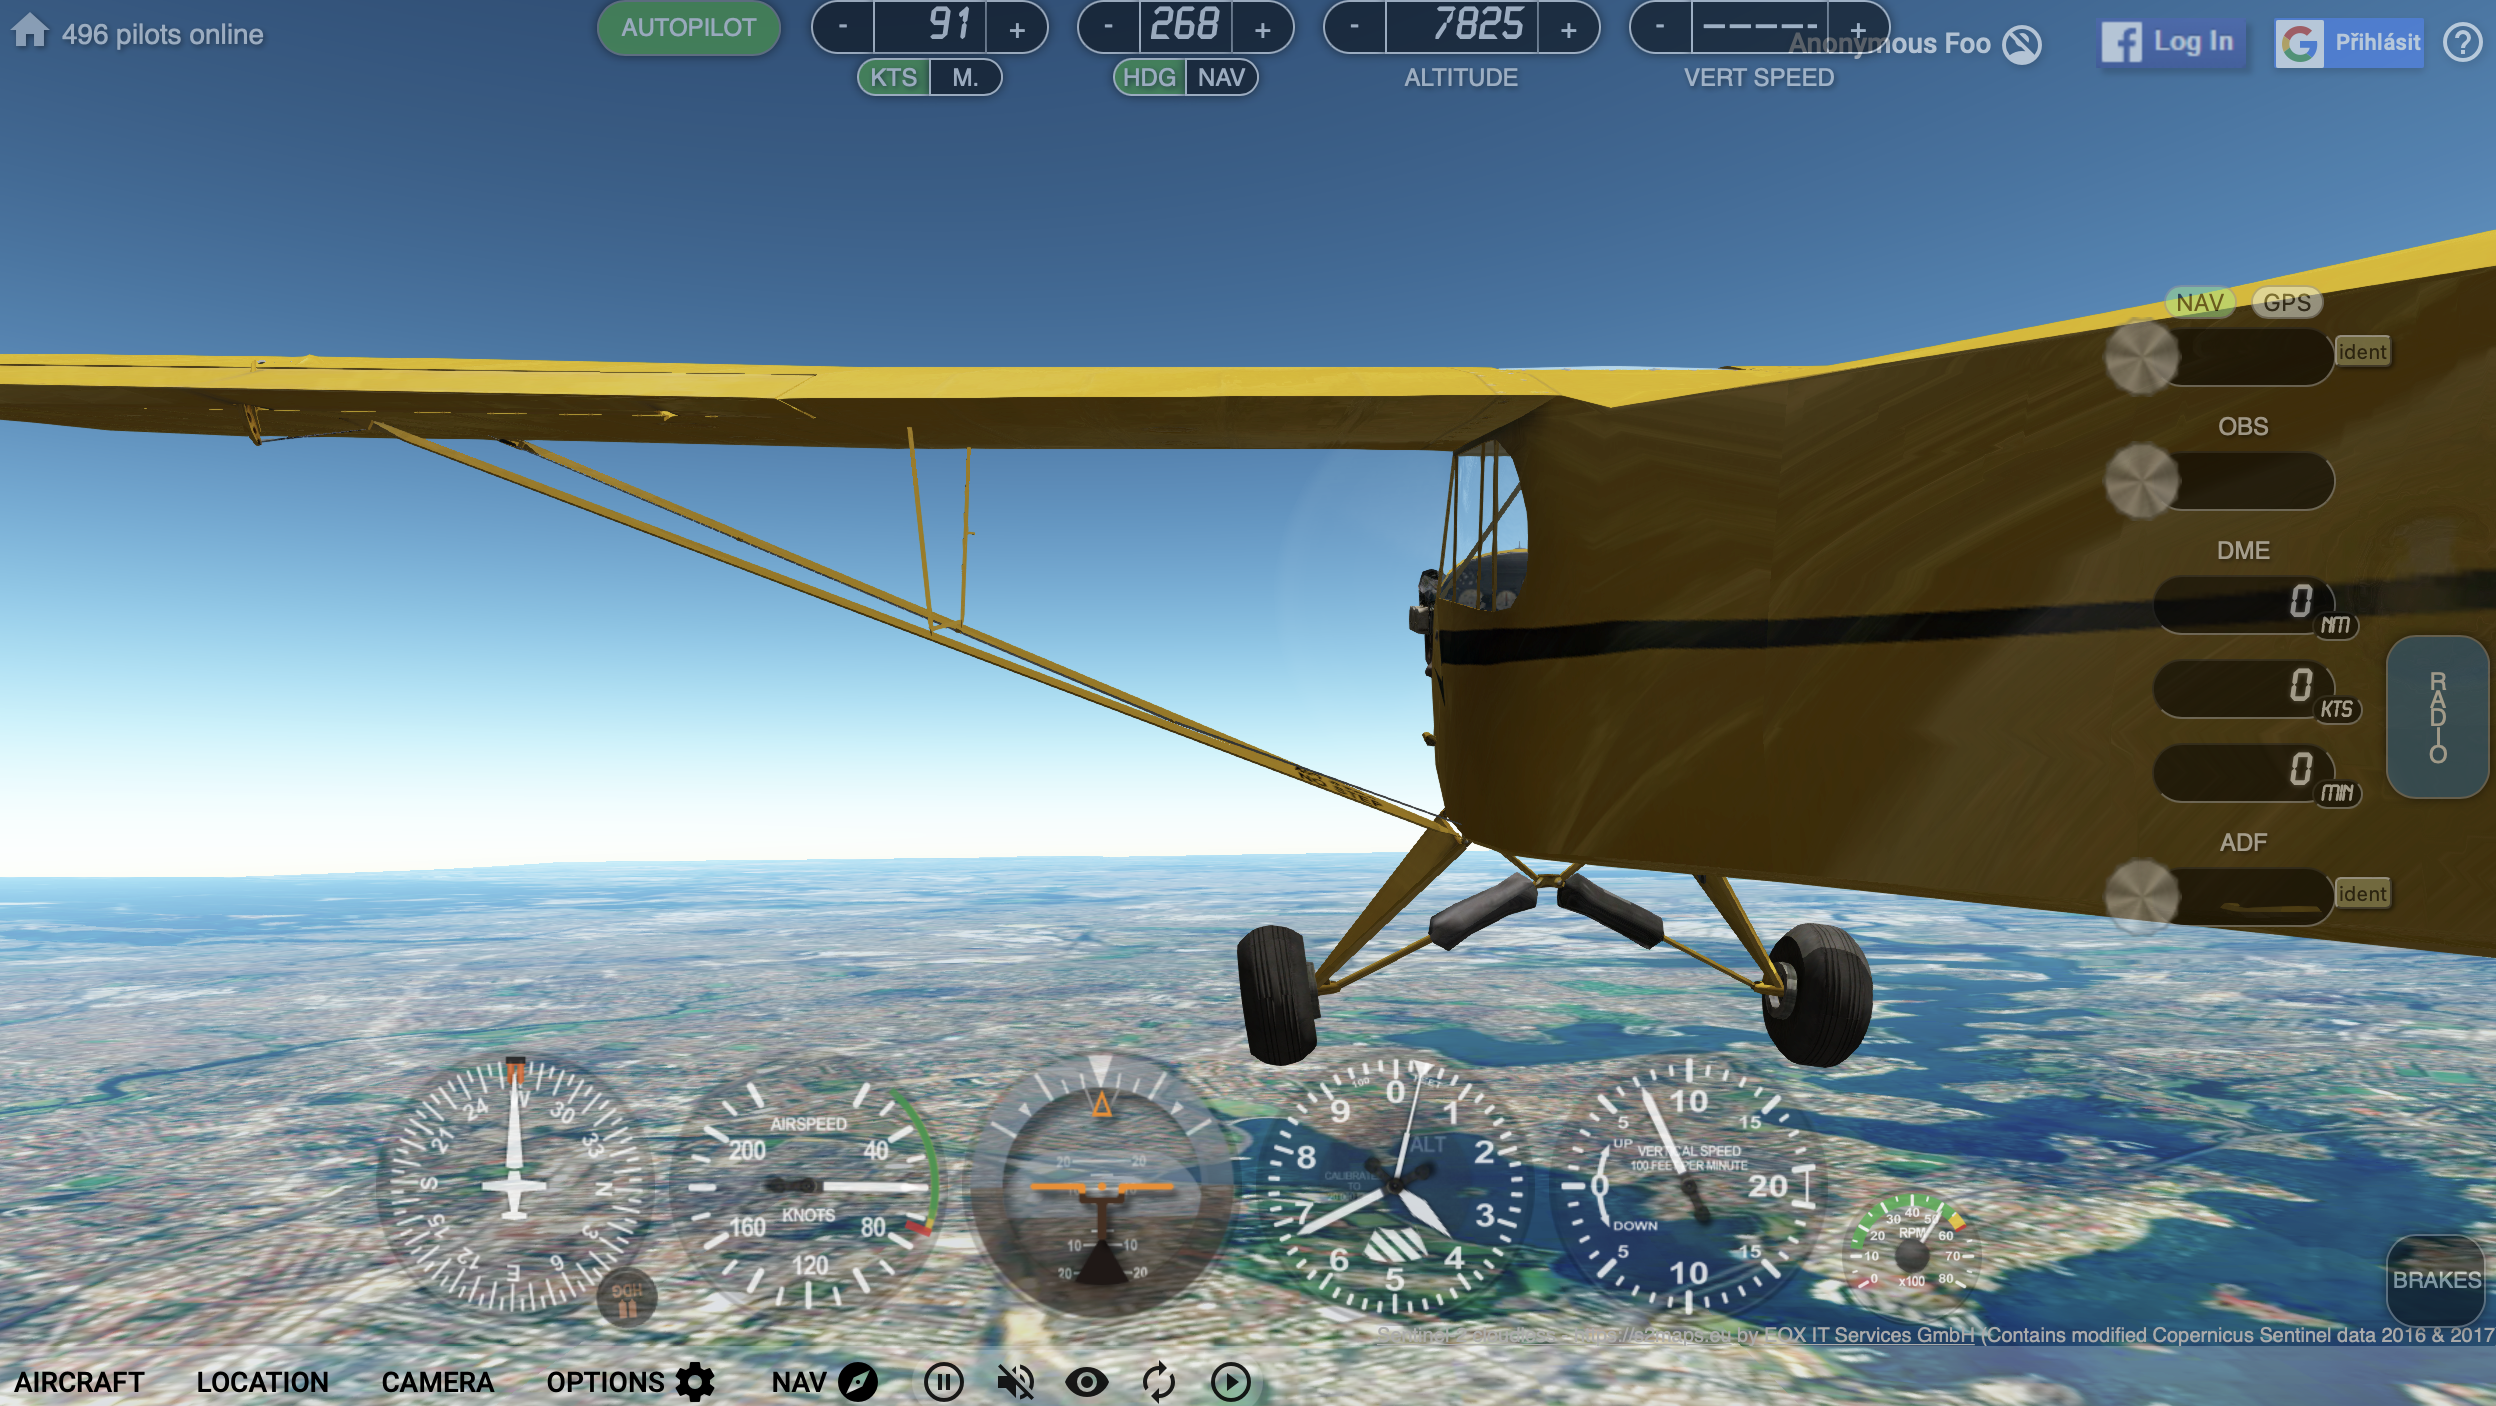Engage the AUTOPILOT
The image size is (2496, 1406).
(687, 29)
